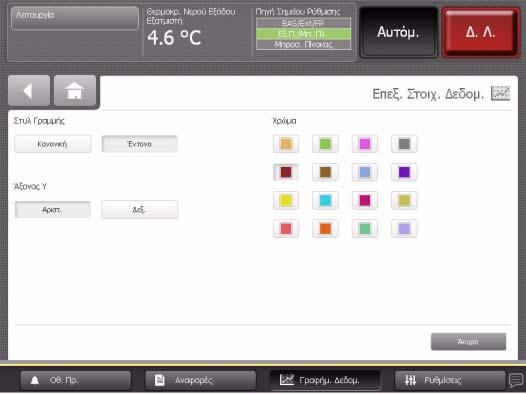The height and width of the screenshot is (394, 526).
Task: Pick the coral red color swatch
Action: (x=286, y=229)
